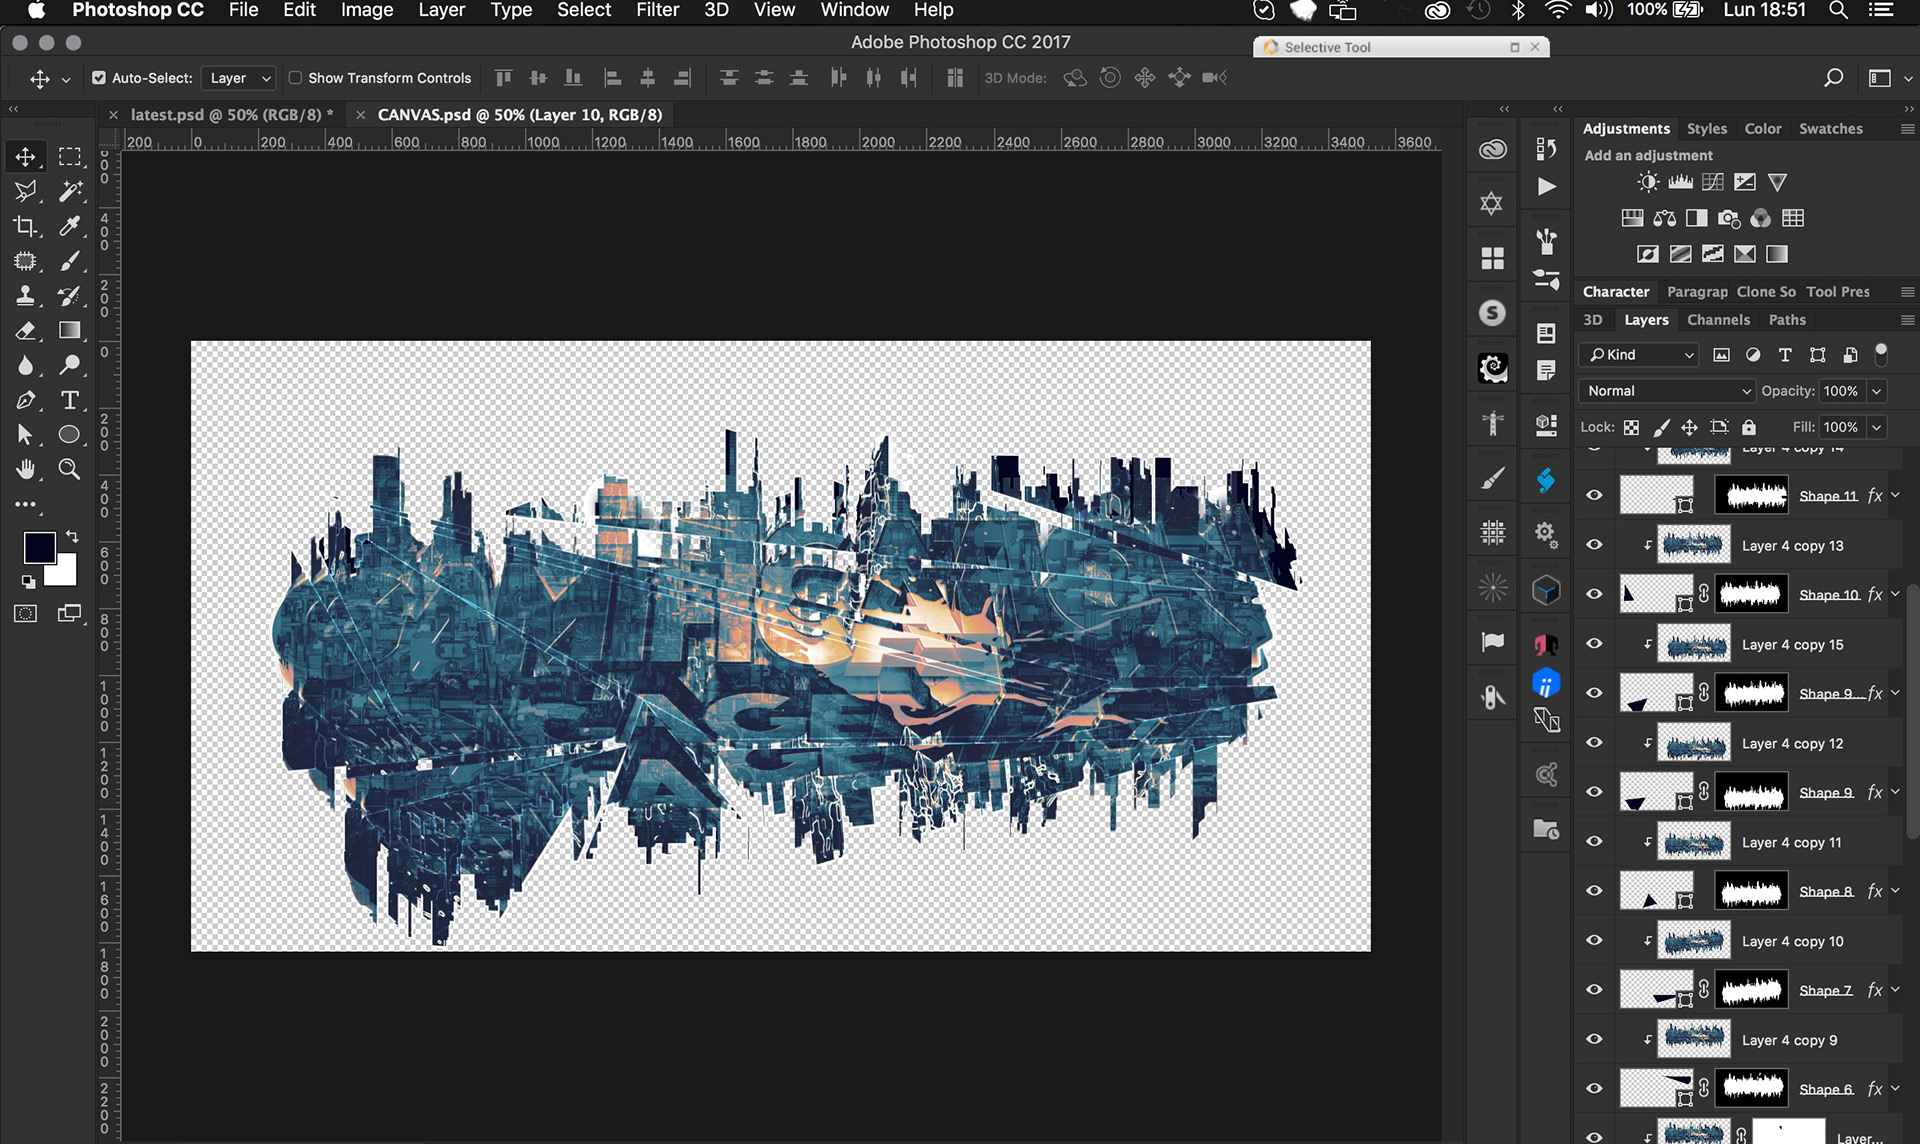Hide the Shape 11 layer

coord(1594,496)
